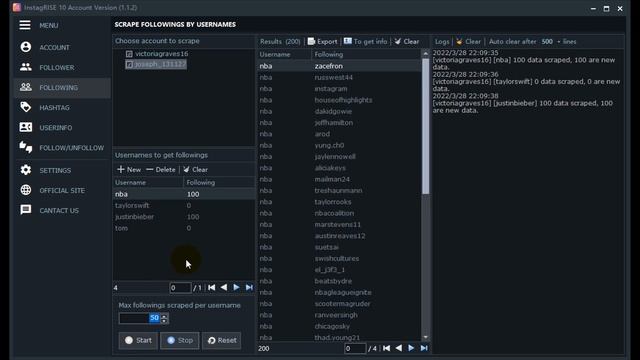Reset the scraping task
Viewport: 640px width, 360px height.
click(x=222, y=340)
